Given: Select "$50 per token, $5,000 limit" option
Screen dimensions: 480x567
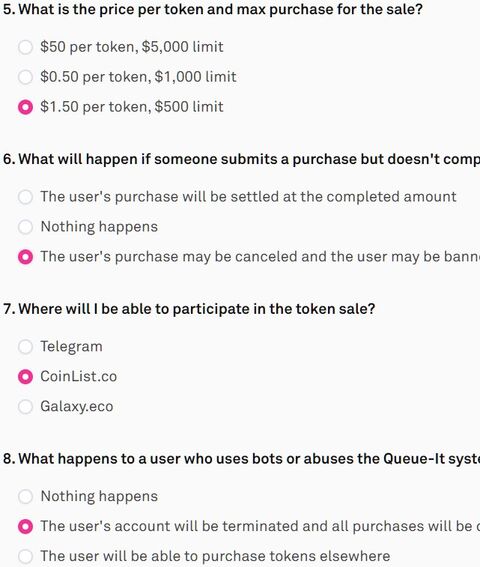Looking at the screenshot, I should (x=25, y=47).
